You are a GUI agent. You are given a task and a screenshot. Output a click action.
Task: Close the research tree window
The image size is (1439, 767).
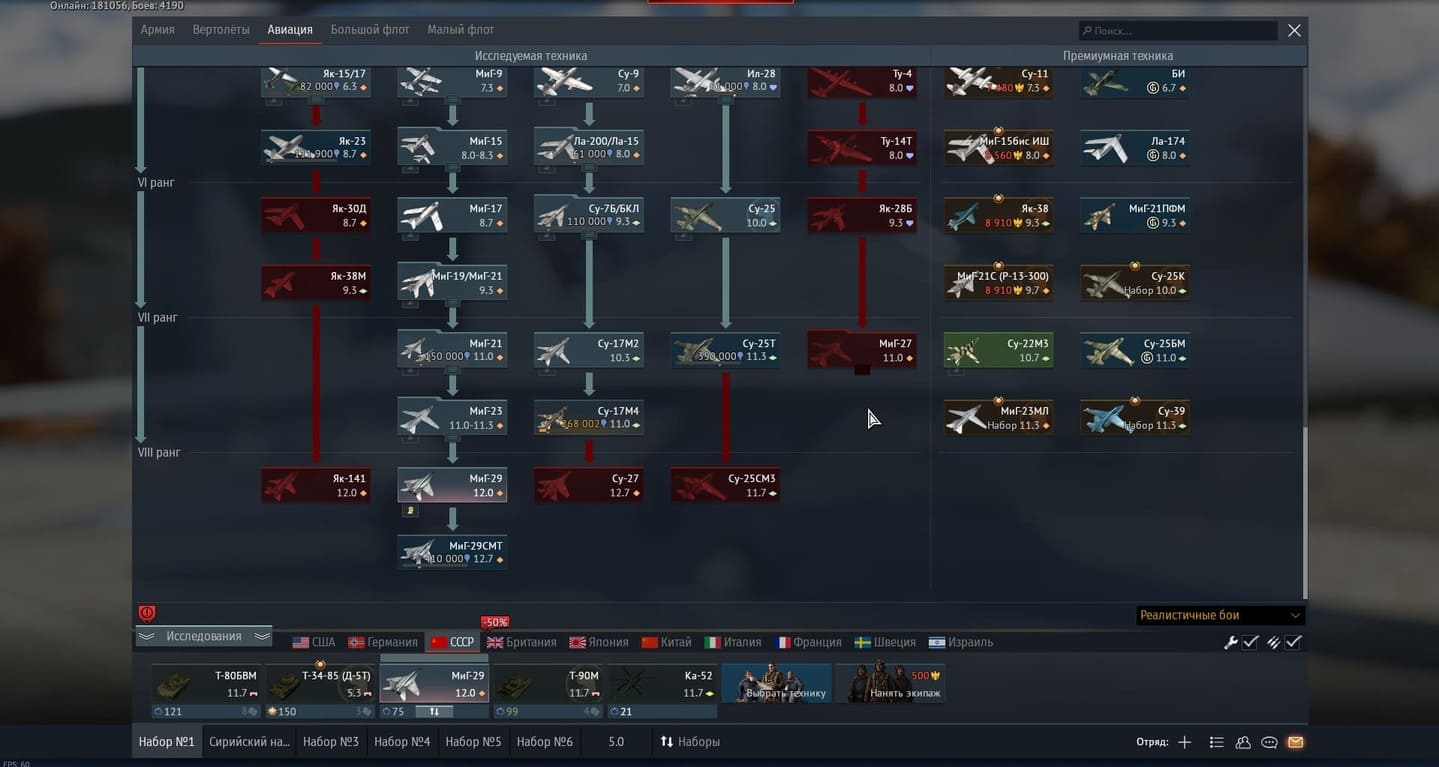pos(1294,31)
